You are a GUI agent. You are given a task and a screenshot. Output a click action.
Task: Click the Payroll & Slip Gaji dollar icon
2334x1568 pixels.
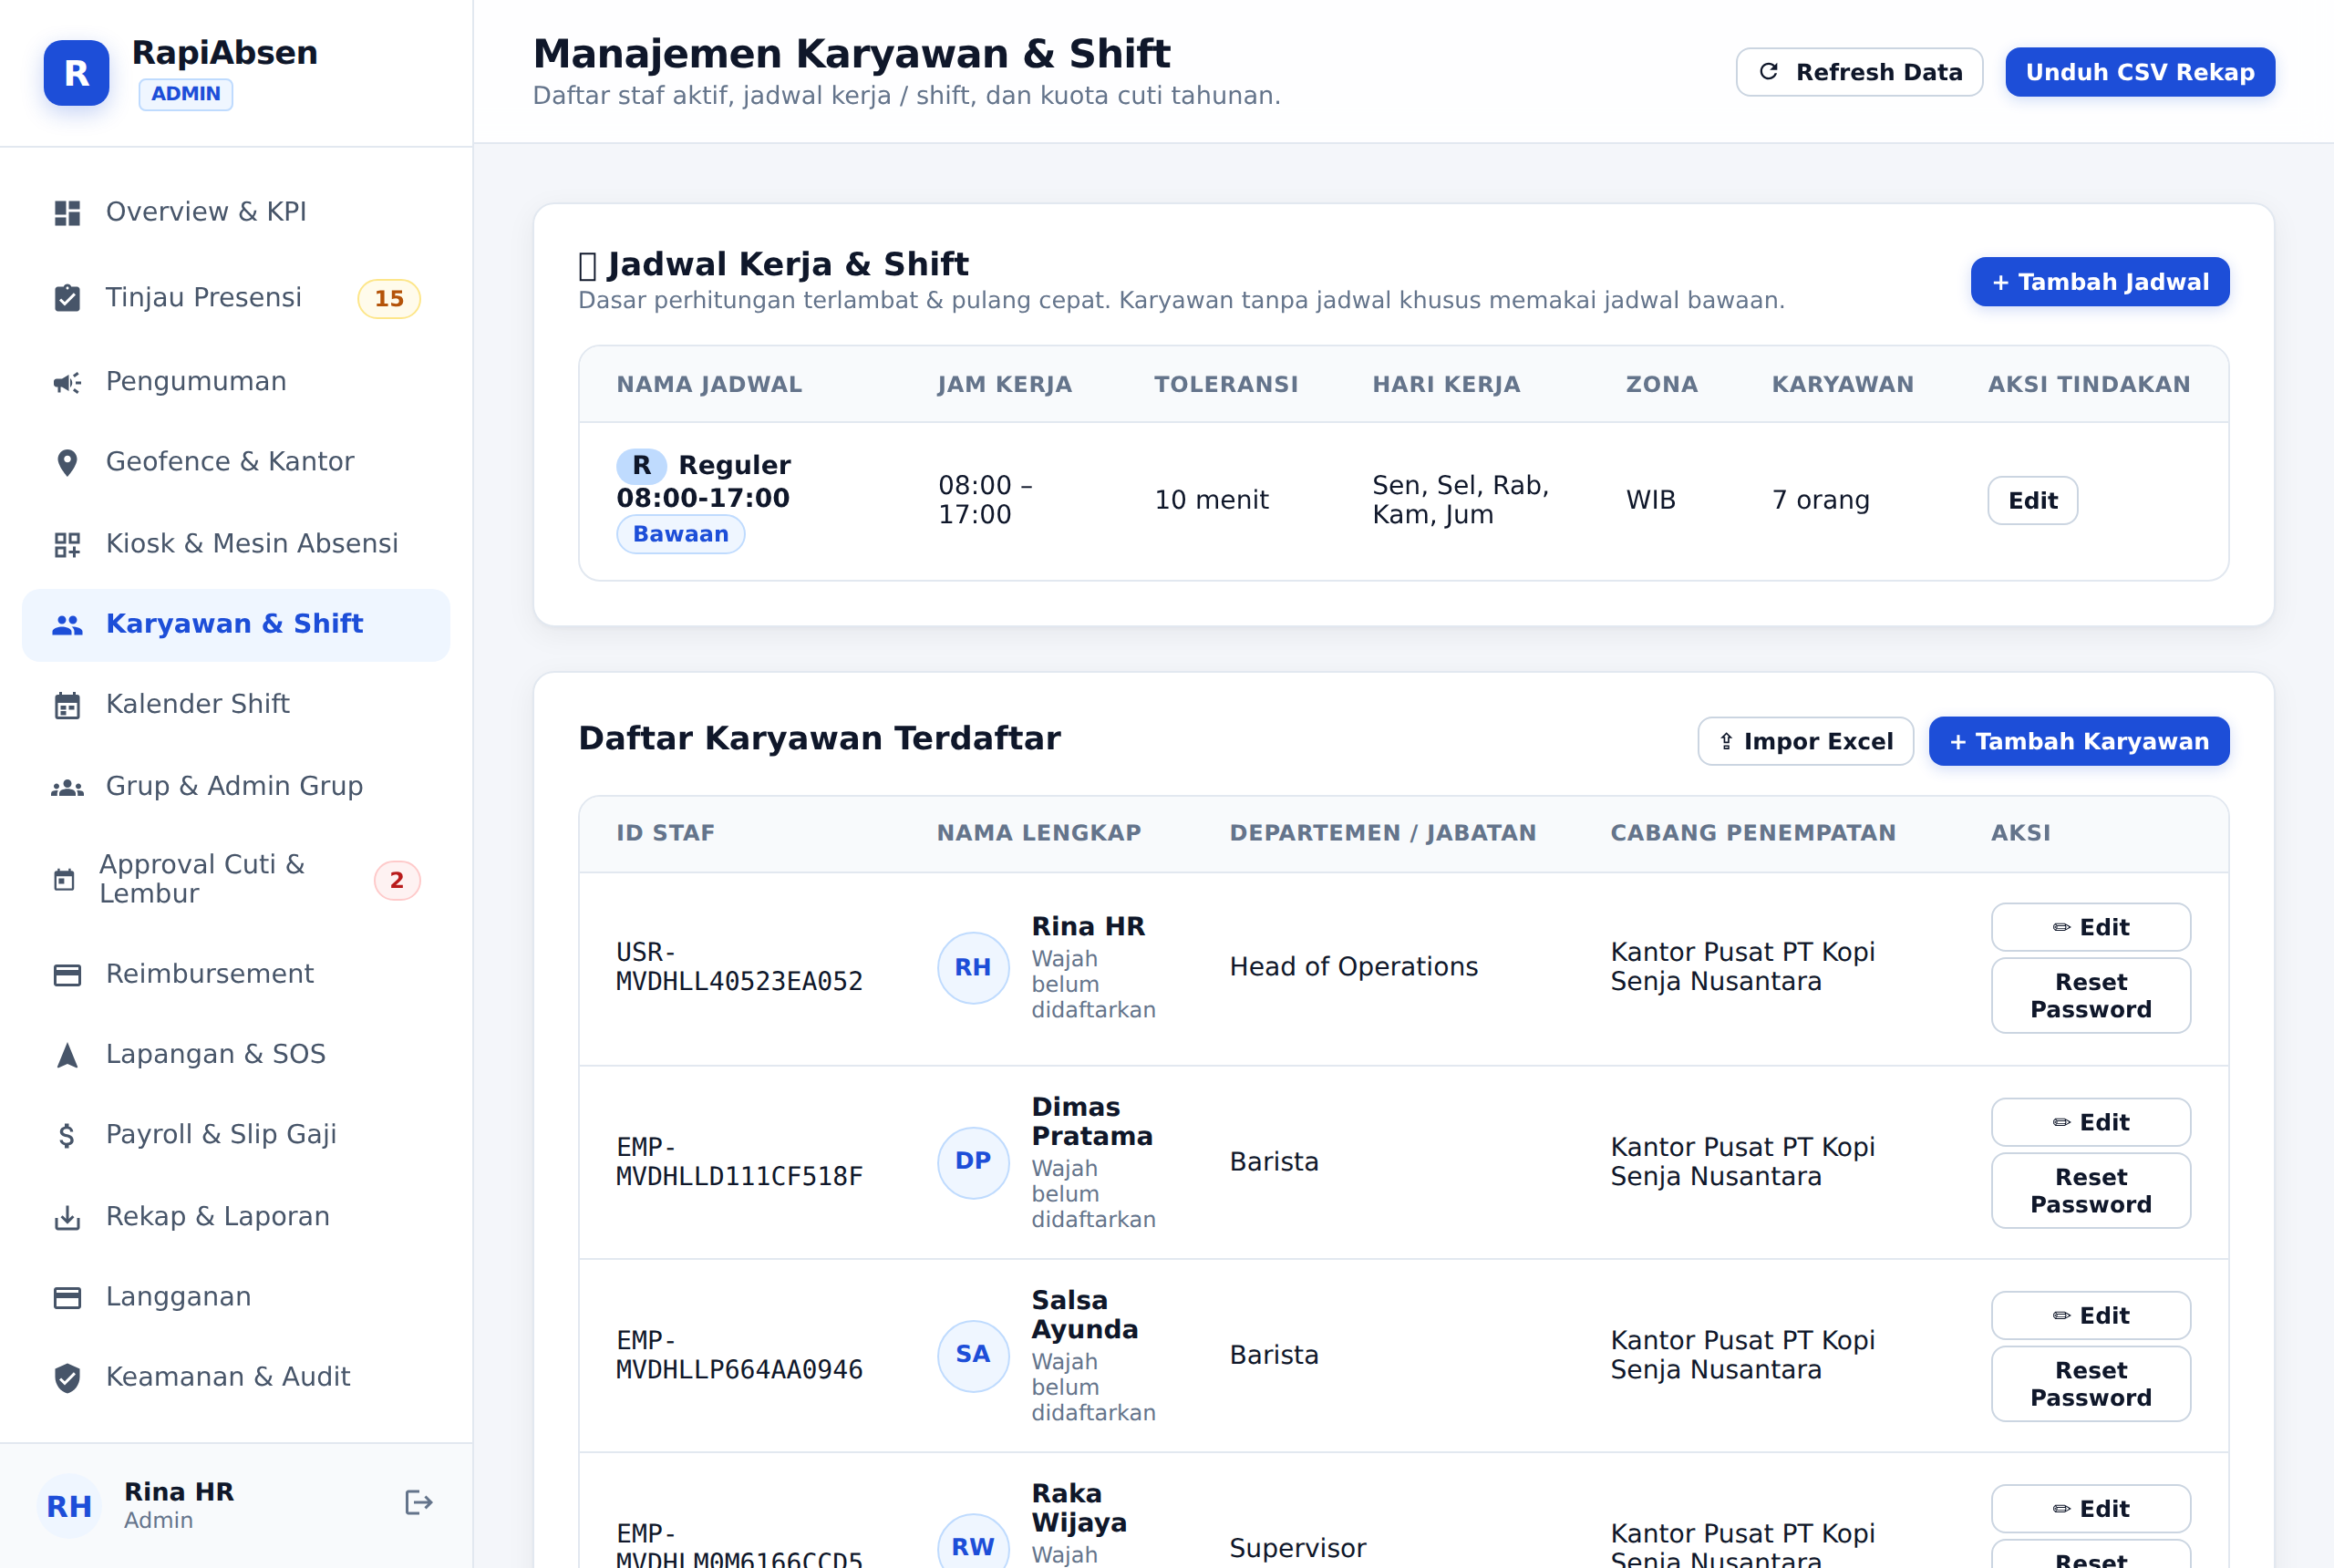(x=67, y=1135)
